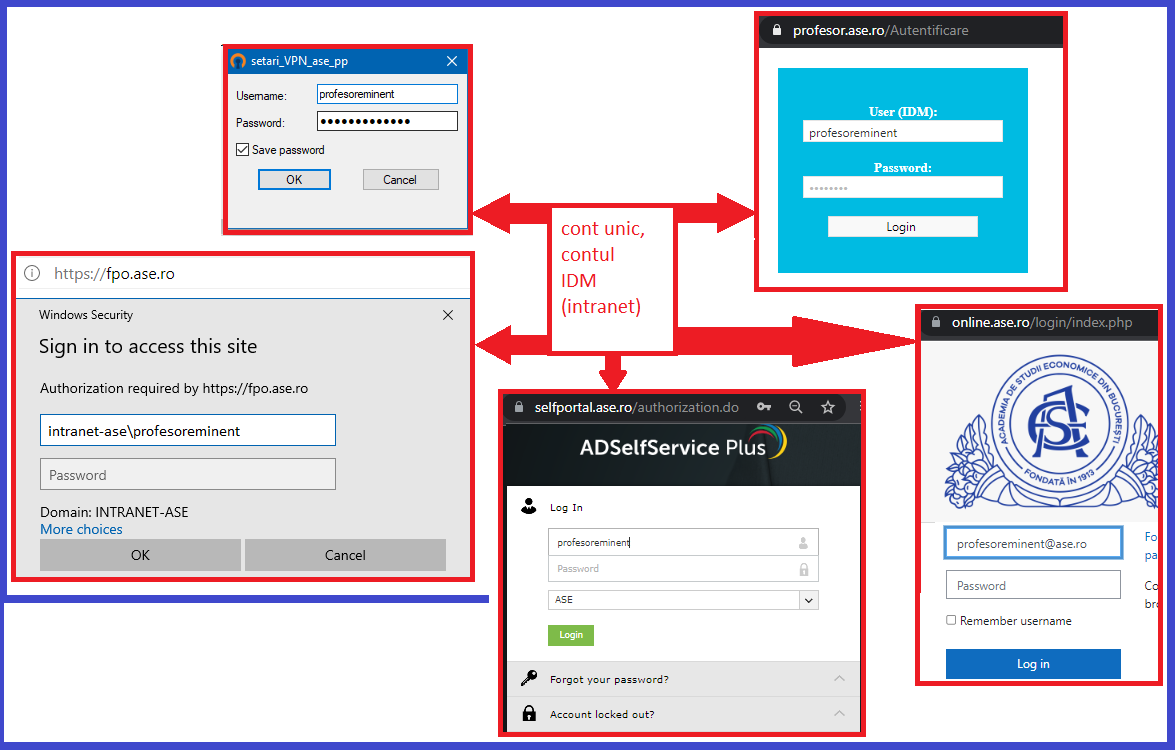Image resolution: width=1175 pixels, height=750 pixels.
Task: Click the Username field in VPN dialog
Action: 387,94
